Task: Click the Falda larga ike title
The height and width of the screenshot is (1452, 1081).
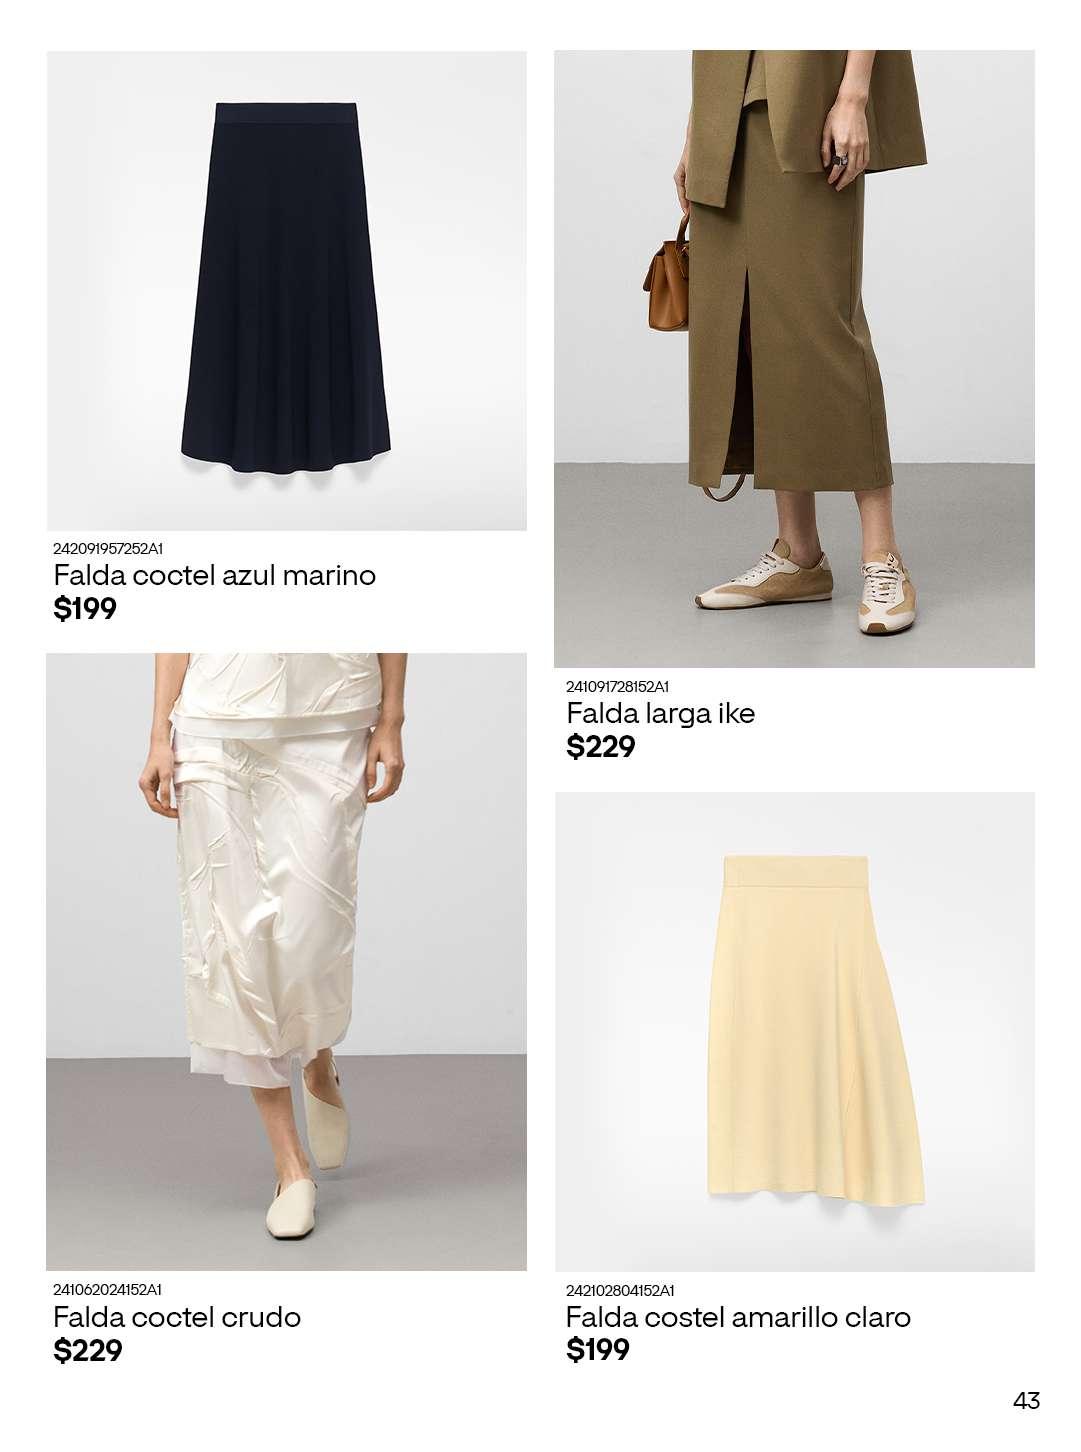Action: (x=660, y=713)
